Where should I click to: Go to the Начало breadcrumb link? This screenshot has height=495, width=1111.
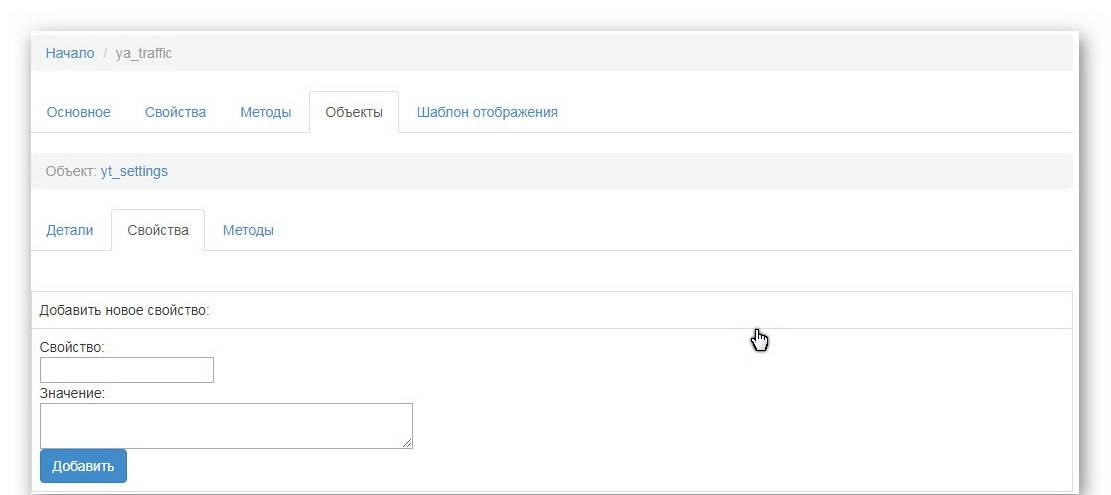[x=70, y=53]
